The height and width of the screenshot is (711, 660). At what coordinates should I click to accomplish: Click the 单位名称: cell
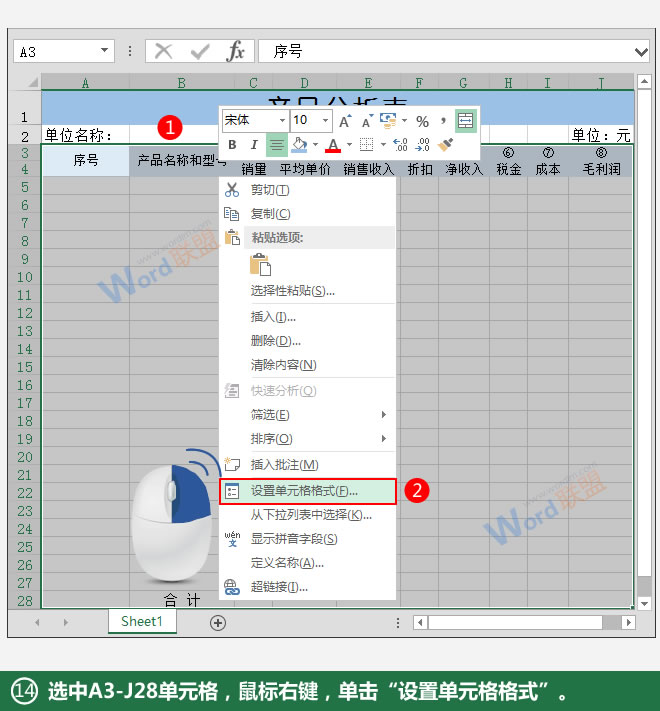[85, 135]
